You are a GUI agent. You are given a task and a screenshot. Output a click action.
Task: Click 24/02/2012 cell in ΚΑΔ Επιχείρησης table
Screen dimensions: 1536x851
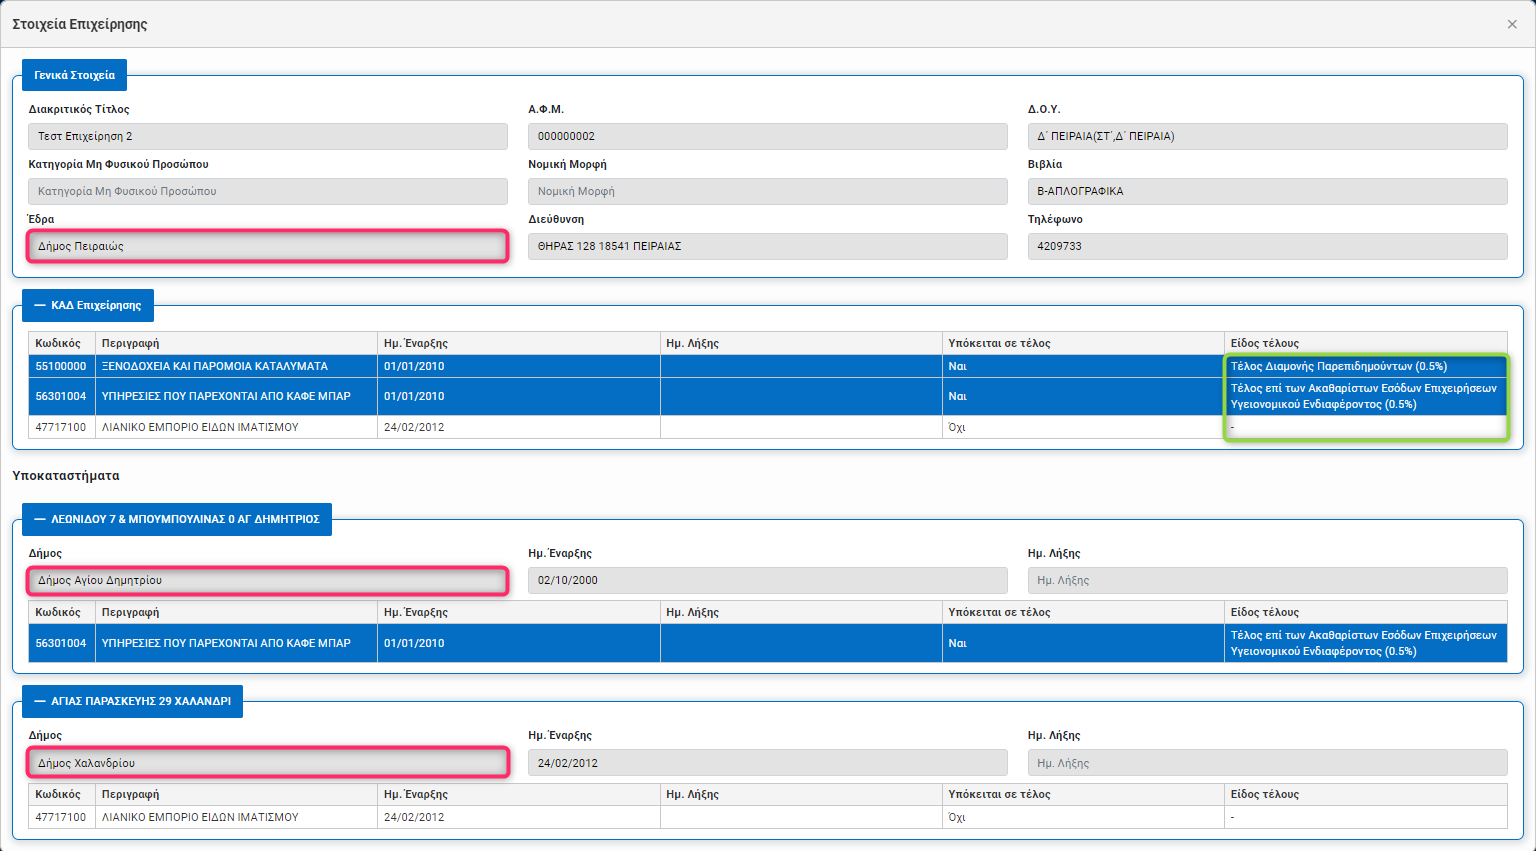[x=519, y=427]
